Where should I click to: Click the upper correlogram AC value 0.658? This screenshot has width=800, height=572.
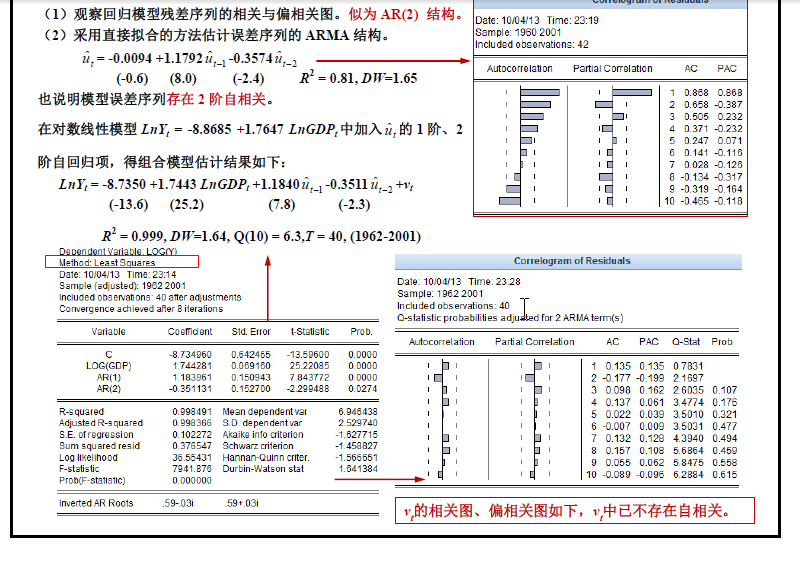tap(696, 105)
